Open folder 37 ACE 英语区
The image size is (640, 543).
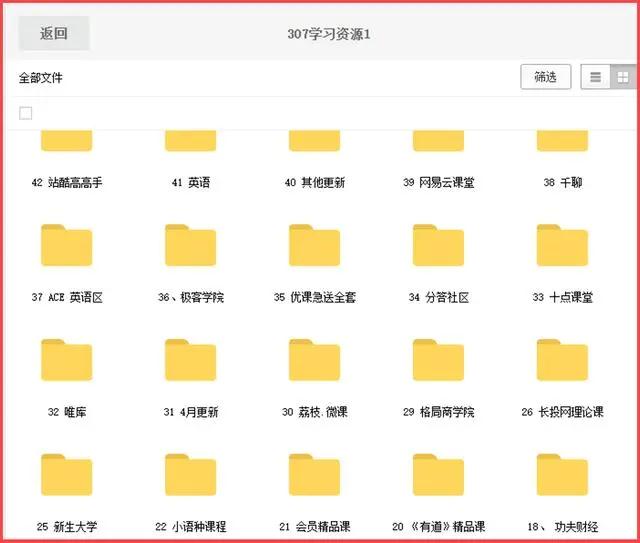pyautogui.click(x=66, y=246)
